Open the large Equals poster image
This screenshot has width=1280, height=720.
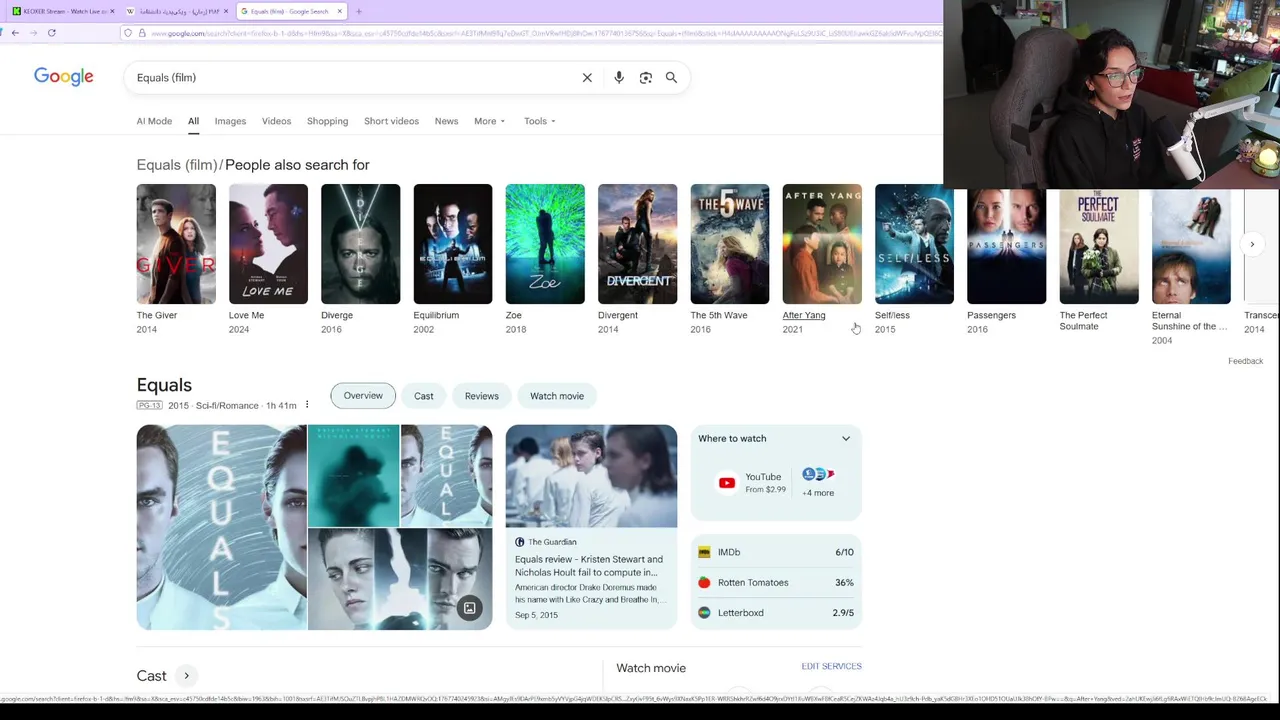pyautogui.click(x=222, y=527)
